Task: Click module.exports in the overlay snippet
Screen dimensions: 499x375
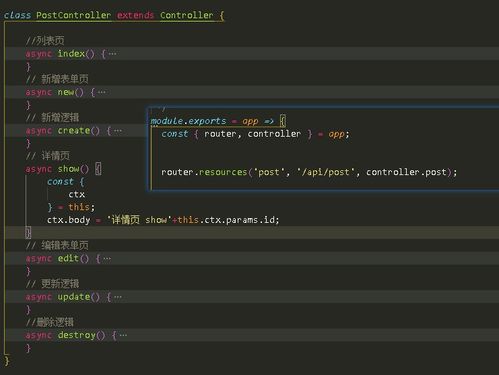Action: (x=188, y=121)
